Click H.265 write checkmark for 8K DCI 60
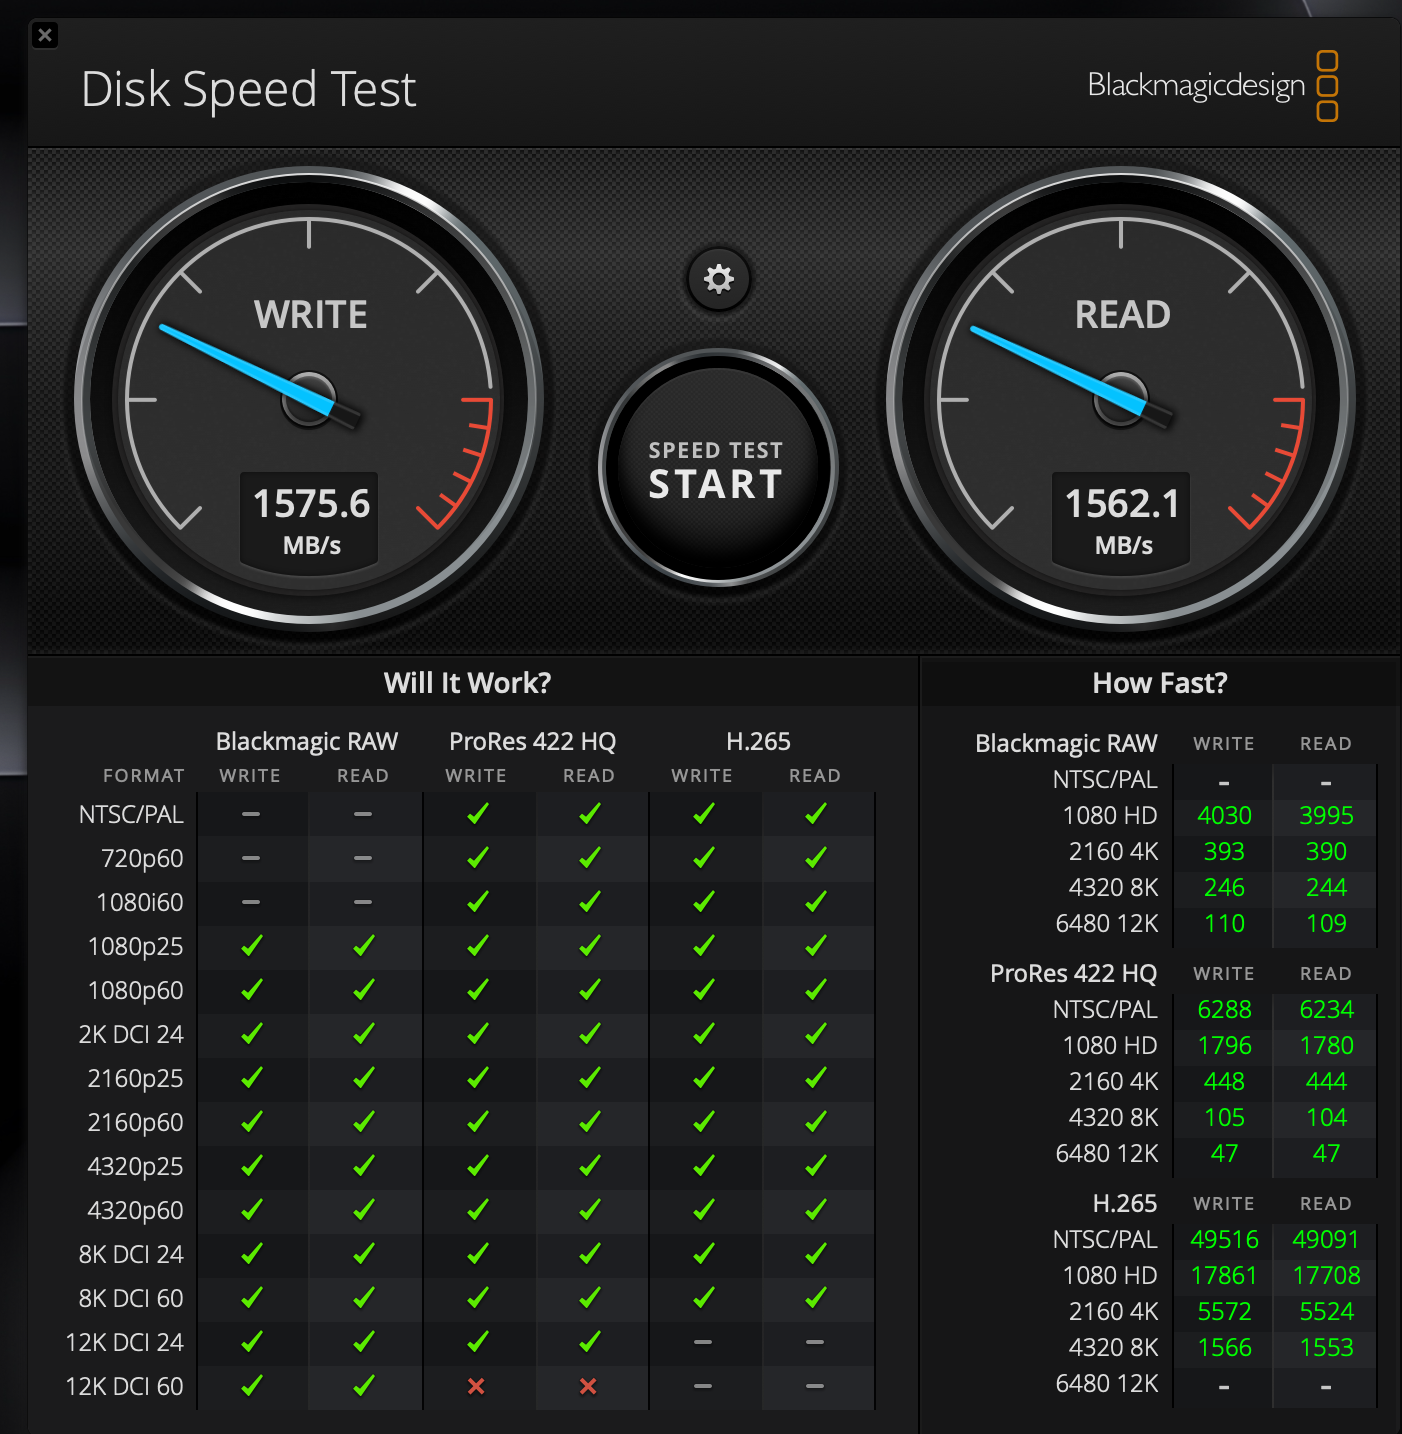The image size is (1402, 1434). tap(704, 1297)
